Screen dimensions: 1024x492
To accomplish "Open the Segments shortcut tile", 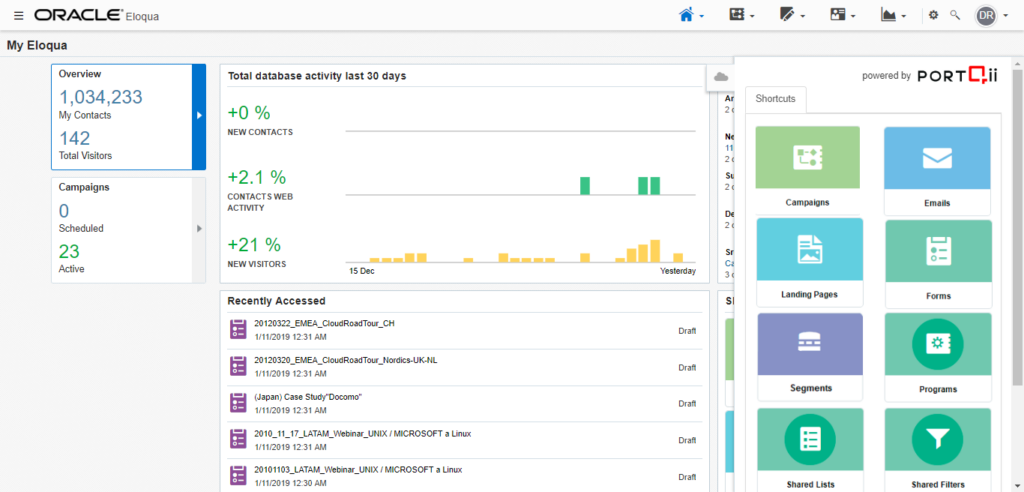I will coord(810,357).
